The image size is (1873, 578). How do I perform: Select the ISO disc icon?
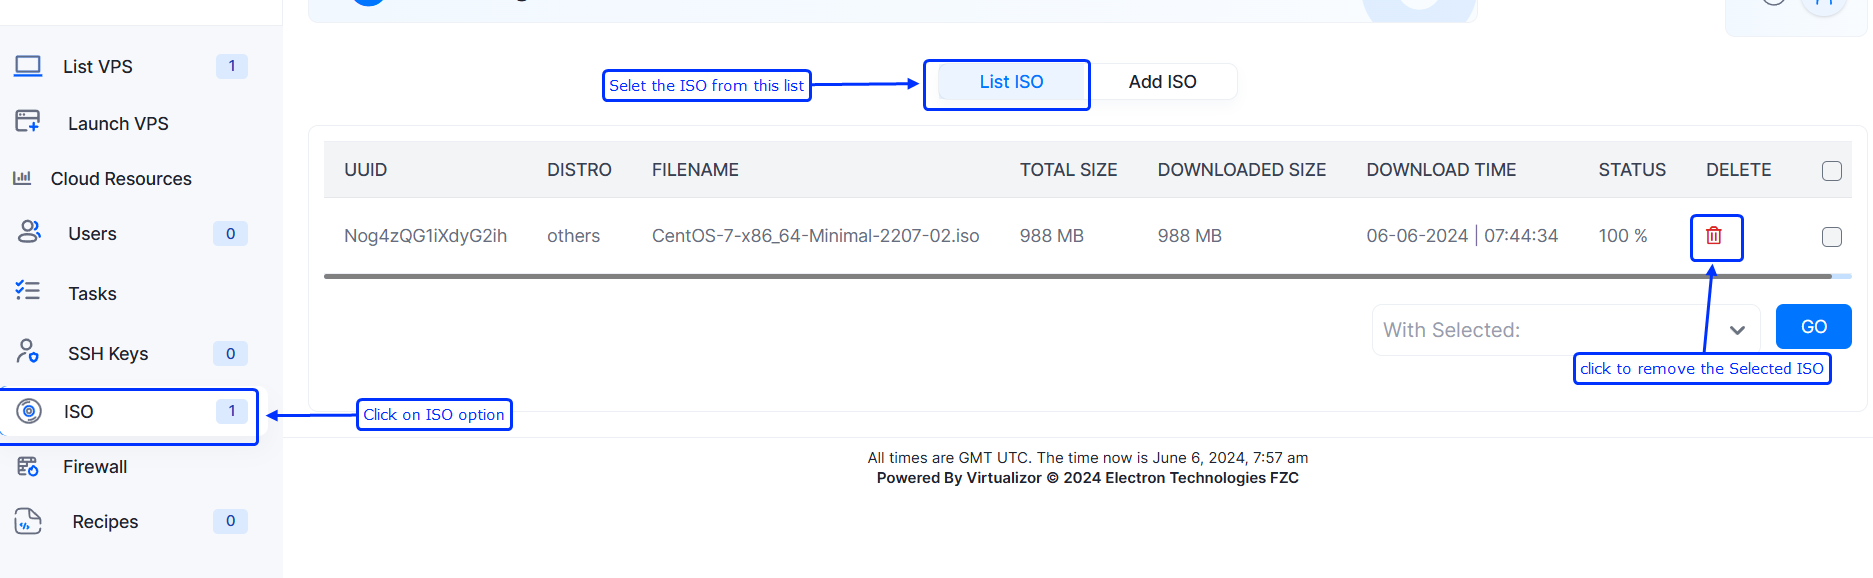(x=30, y=411)
